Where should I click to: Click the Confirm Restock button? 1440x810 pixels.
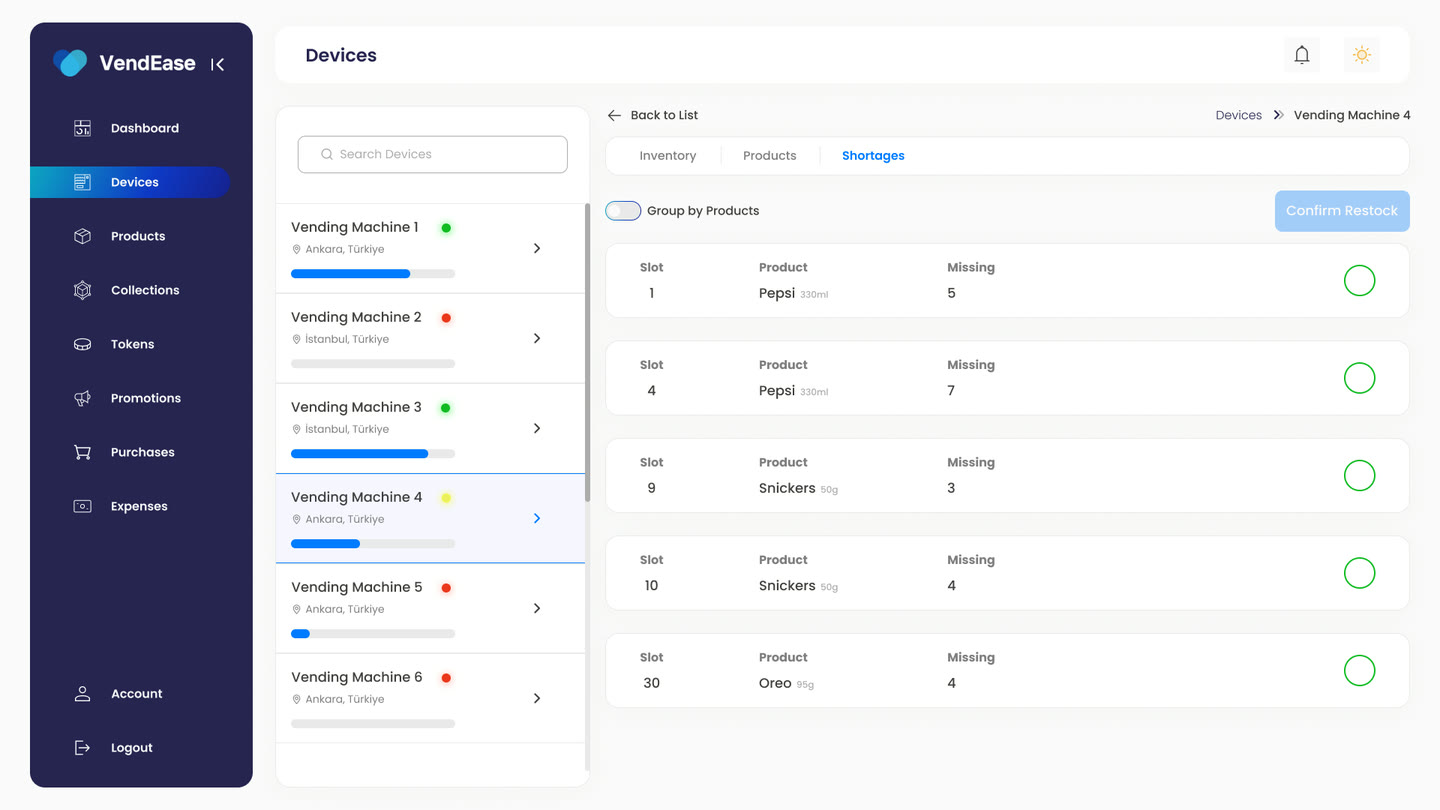coord(1342,211)
